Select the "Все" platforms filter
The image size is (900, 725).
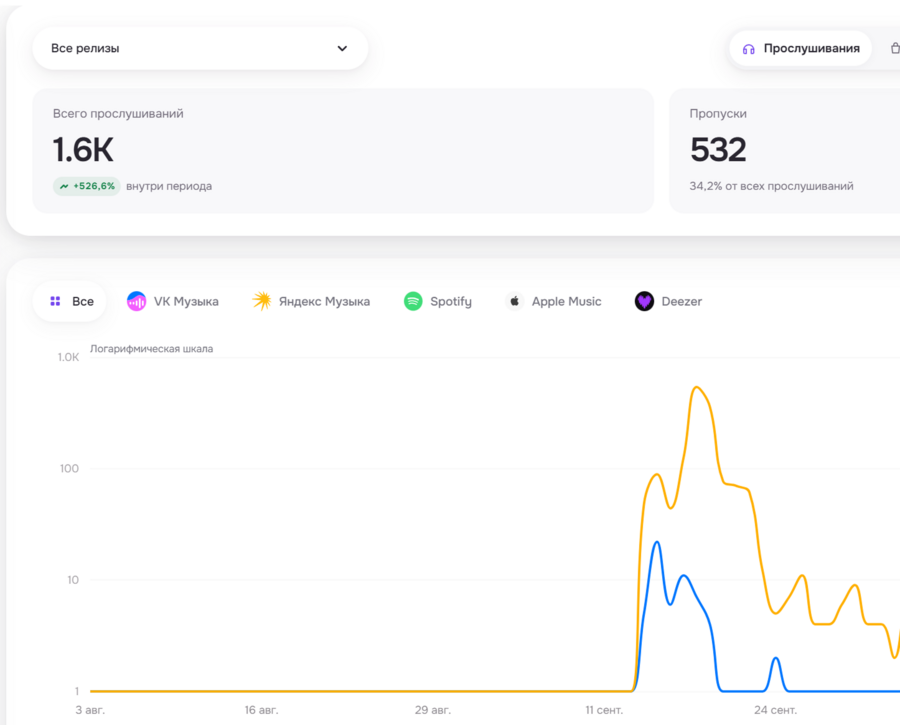70,301
